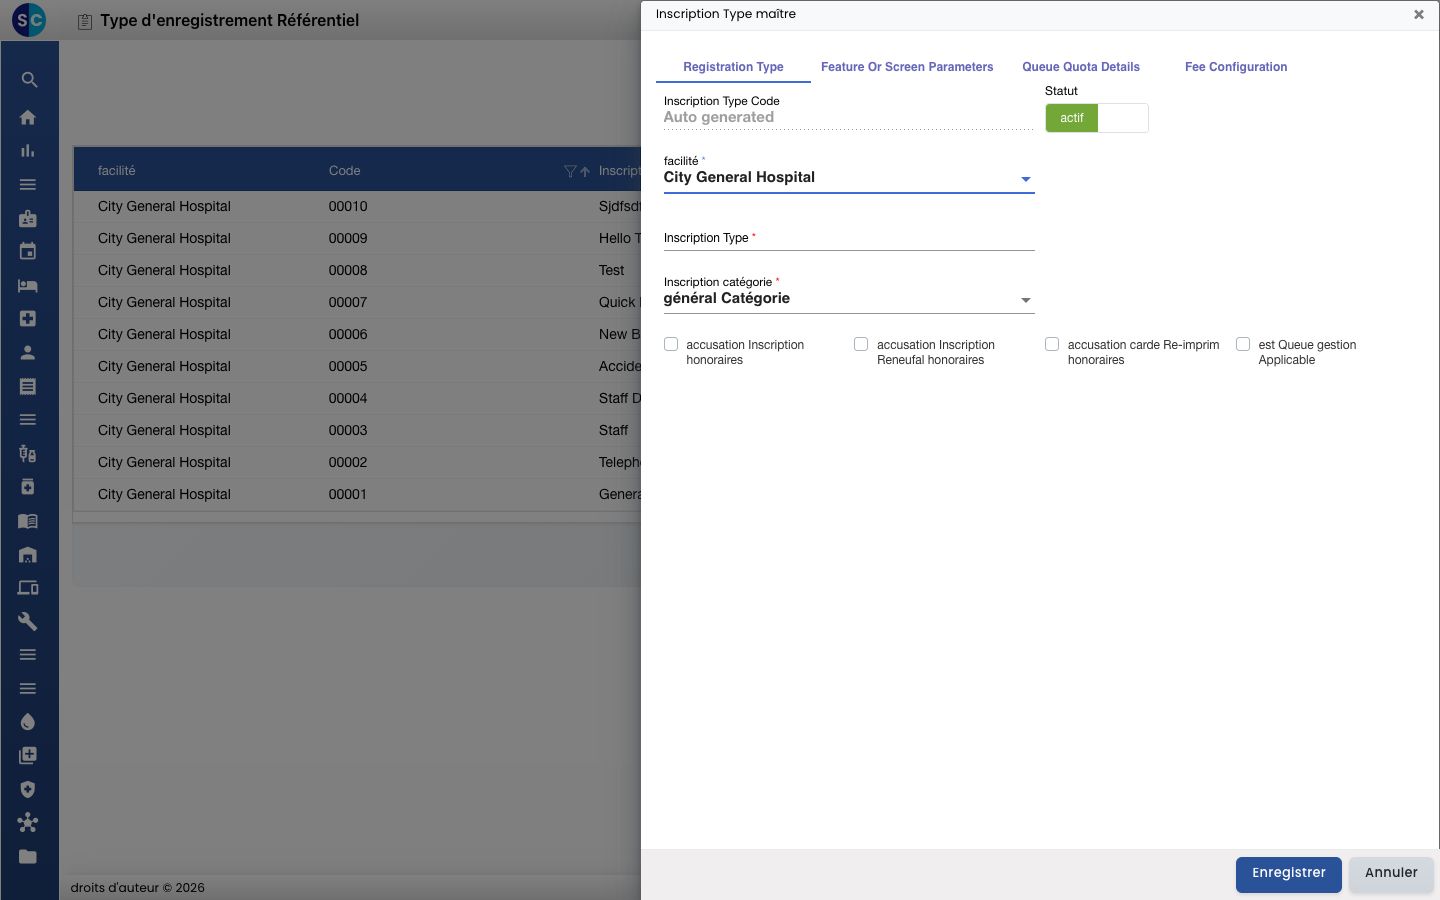Select the hospital bed icon in sidebar
This screenshot has height=900, width=1440.
tap(28, 285)
